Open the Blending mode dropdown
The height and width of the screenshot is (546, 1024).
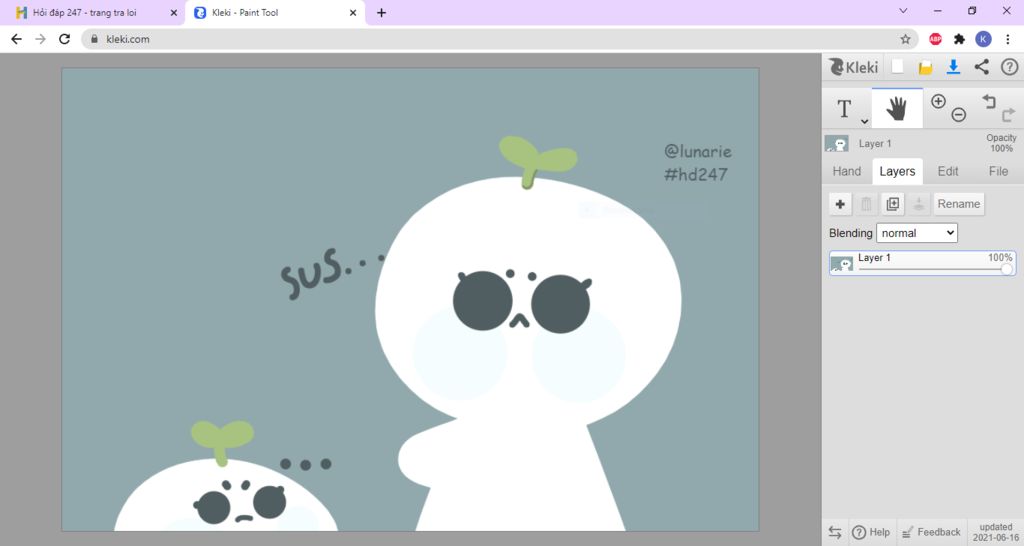click(x=916, y=233)
